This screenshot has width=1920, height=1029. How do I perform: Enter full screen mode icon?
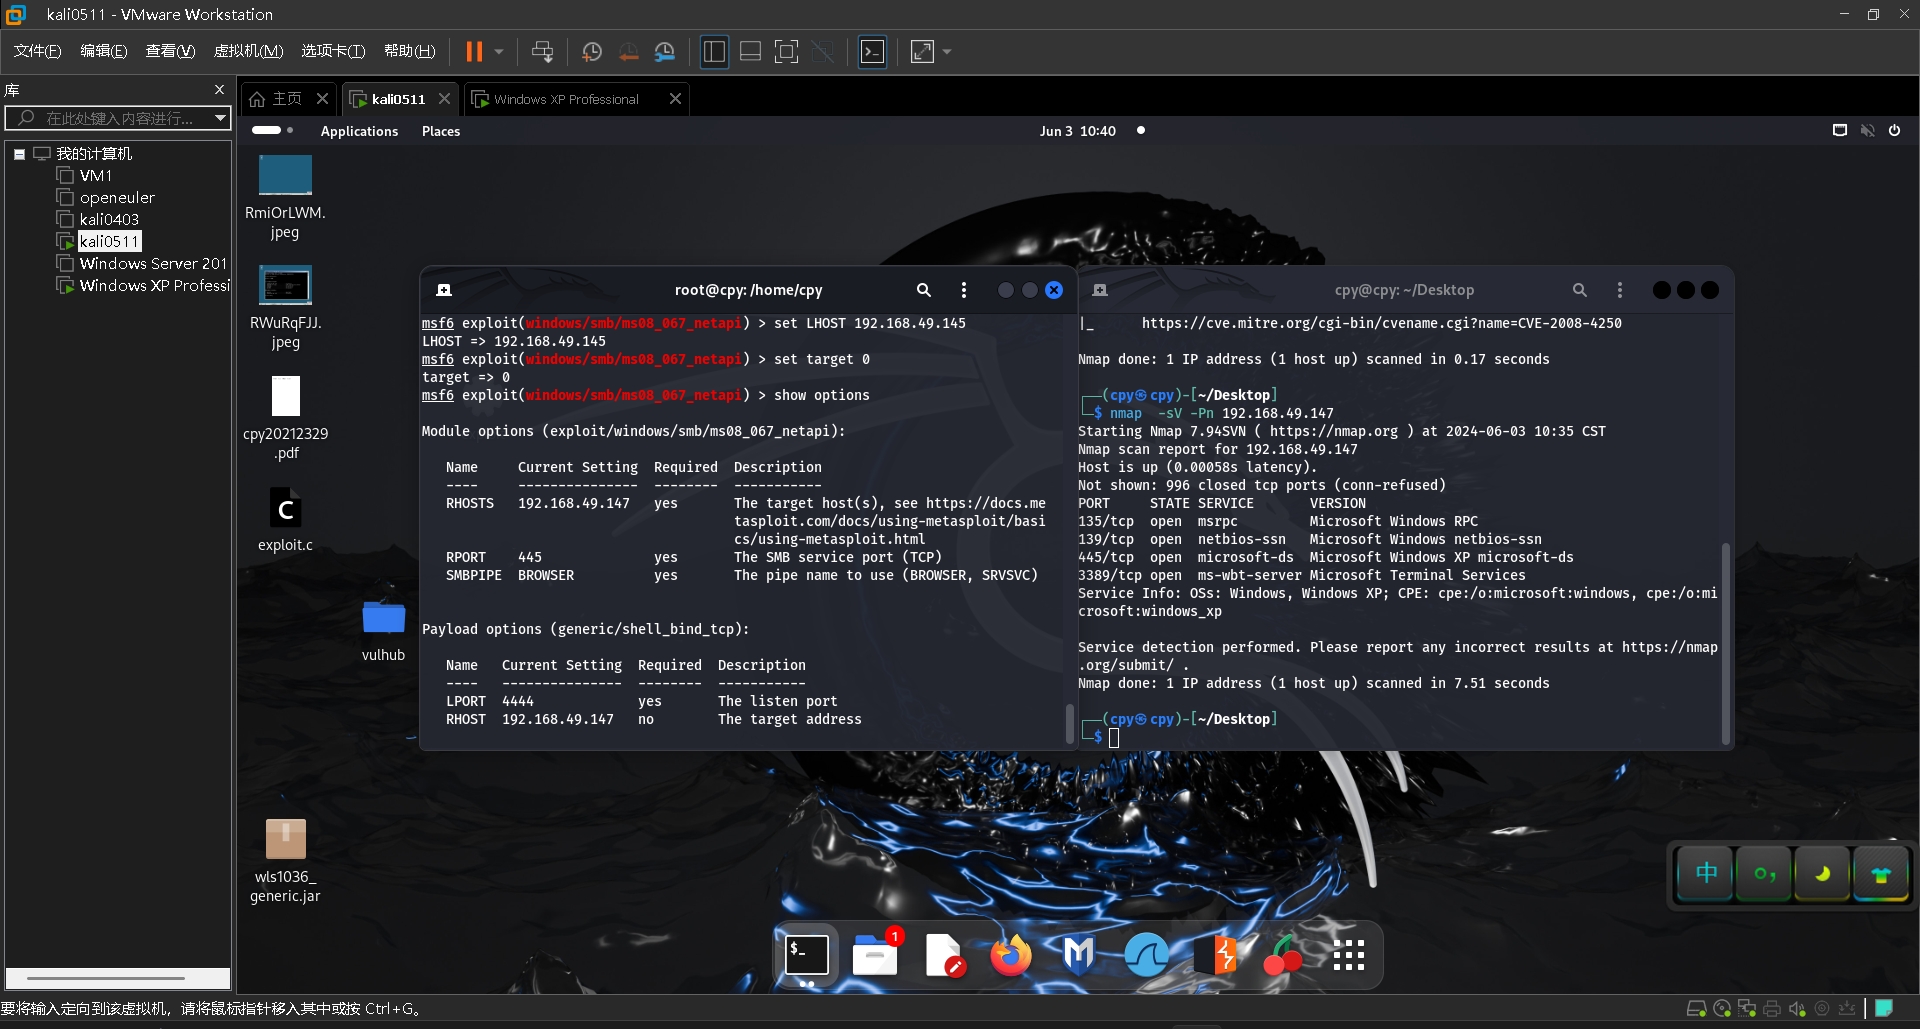pyautogui.click(x=787, y=51)
